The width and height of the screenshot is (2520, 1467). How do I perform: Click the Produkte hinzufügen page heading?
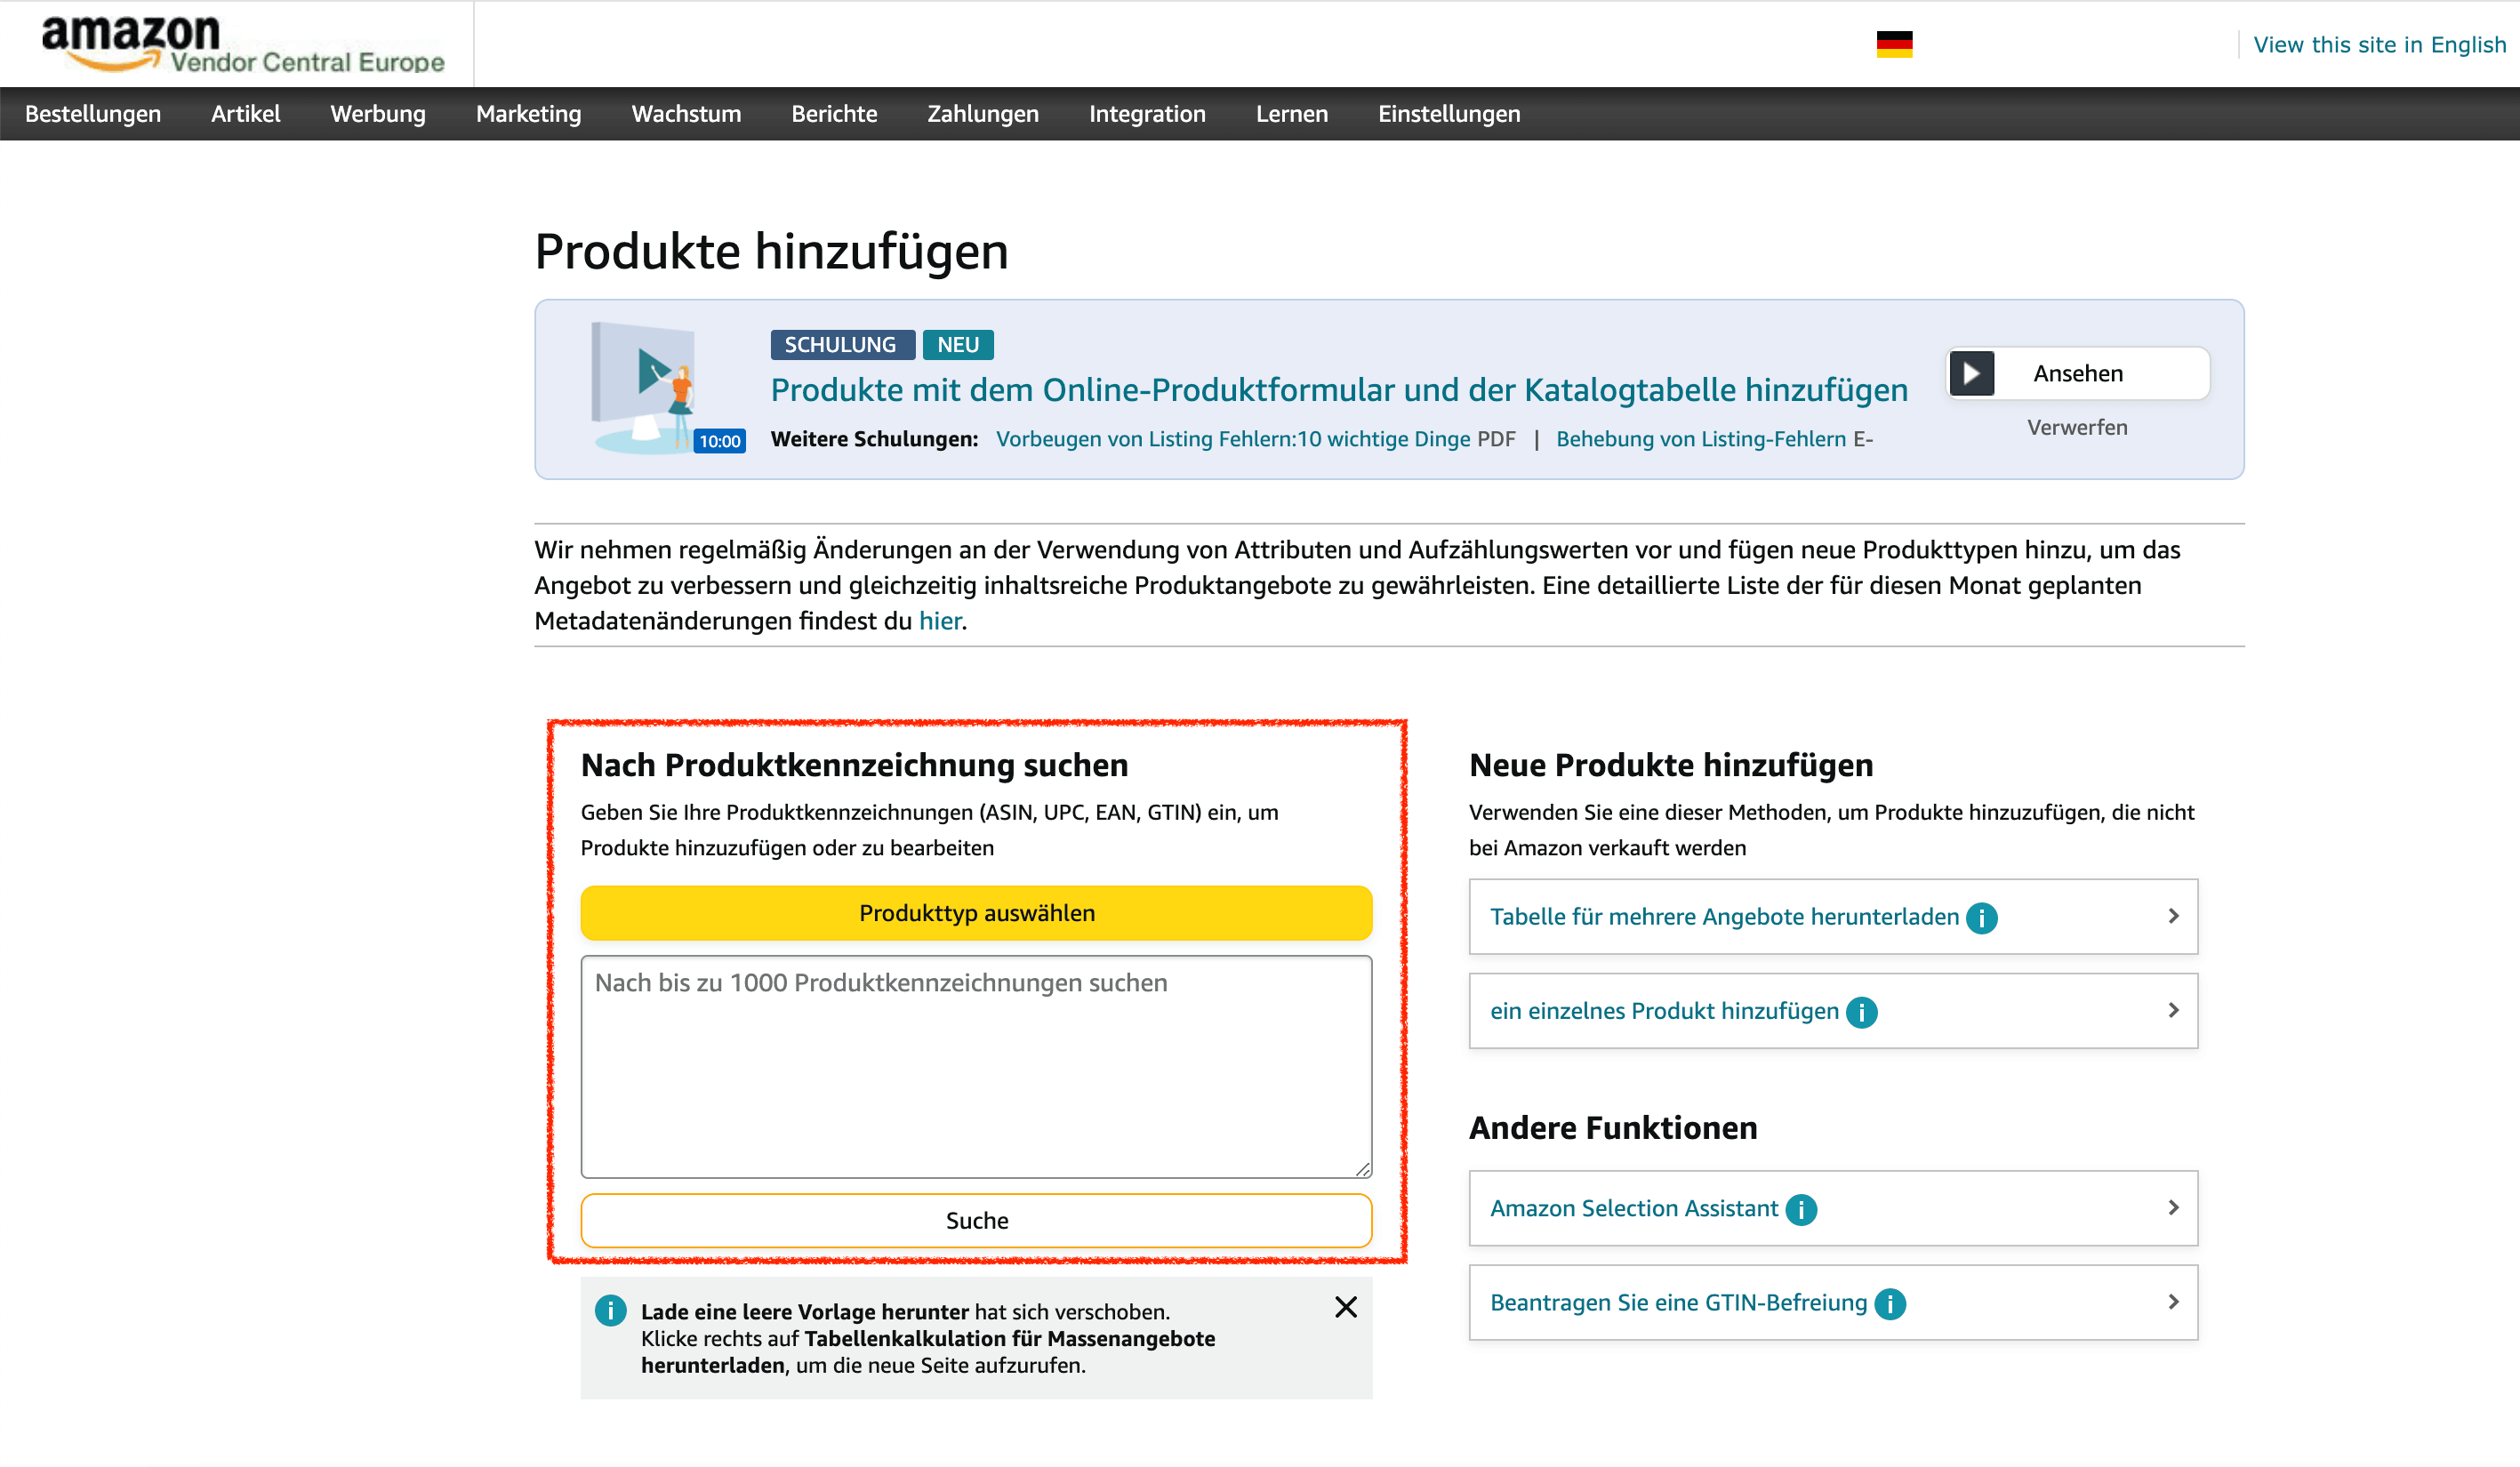pos(771,251)
